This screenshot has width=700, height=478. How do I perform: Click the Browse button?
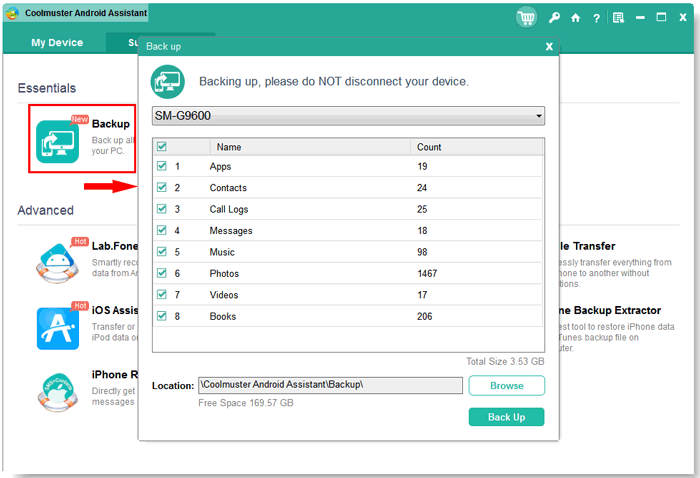(x=507, y=386)
